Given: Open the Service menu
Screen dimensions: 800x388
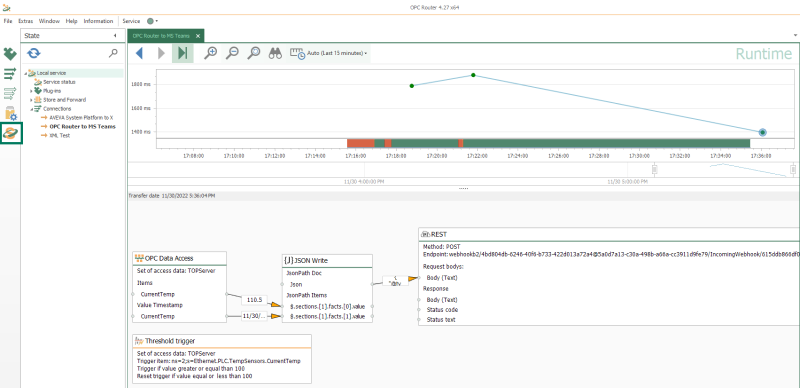Looking at the screenshot, I should pos(131,21).
